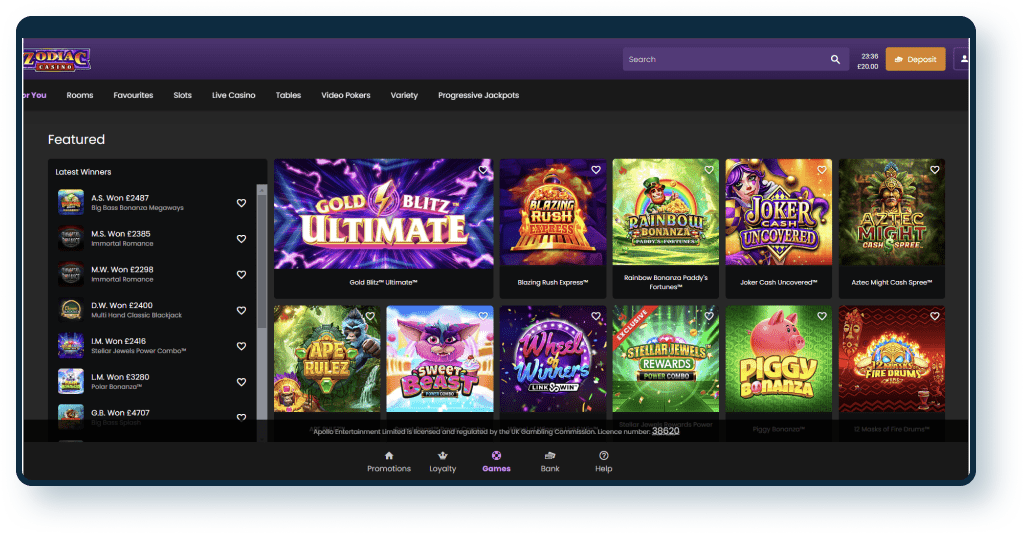The height and width of the screenshot is (534, 1024).
Task: Click the Latest Winners scrollbar thumb
Action: pos(262,261)
